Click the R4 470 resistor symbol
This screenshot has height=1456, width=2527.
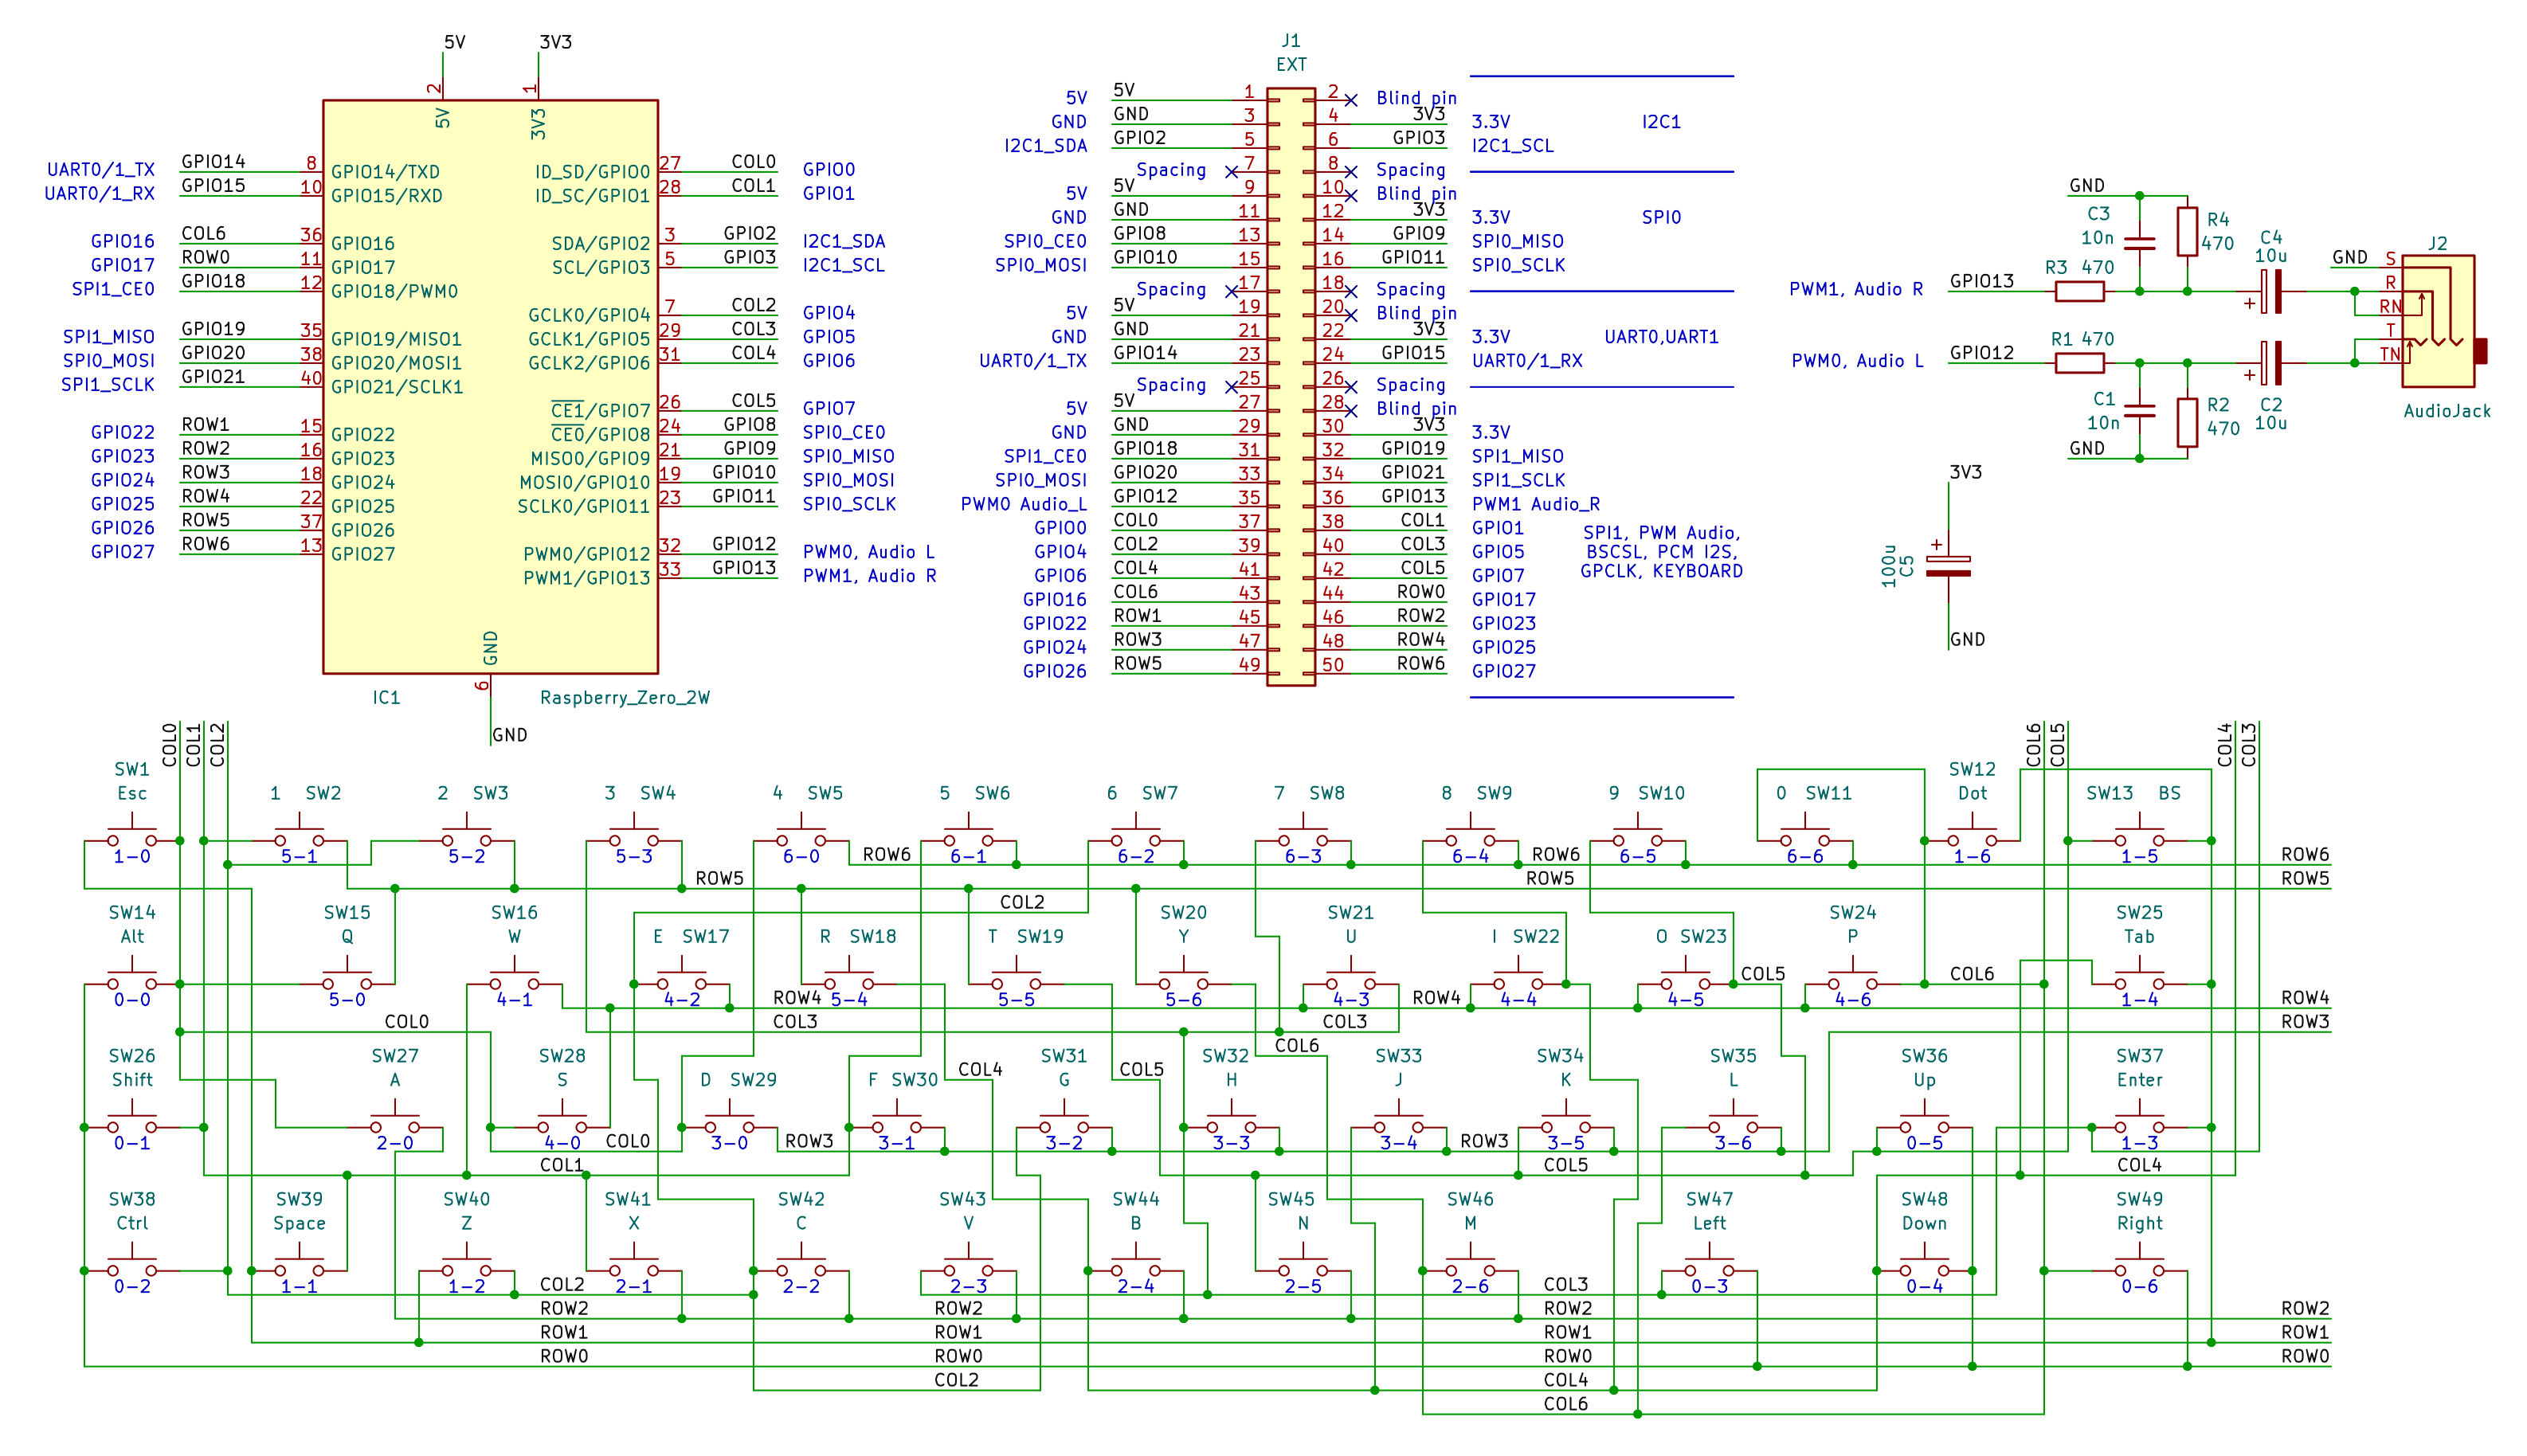[x=2187, y=232]
